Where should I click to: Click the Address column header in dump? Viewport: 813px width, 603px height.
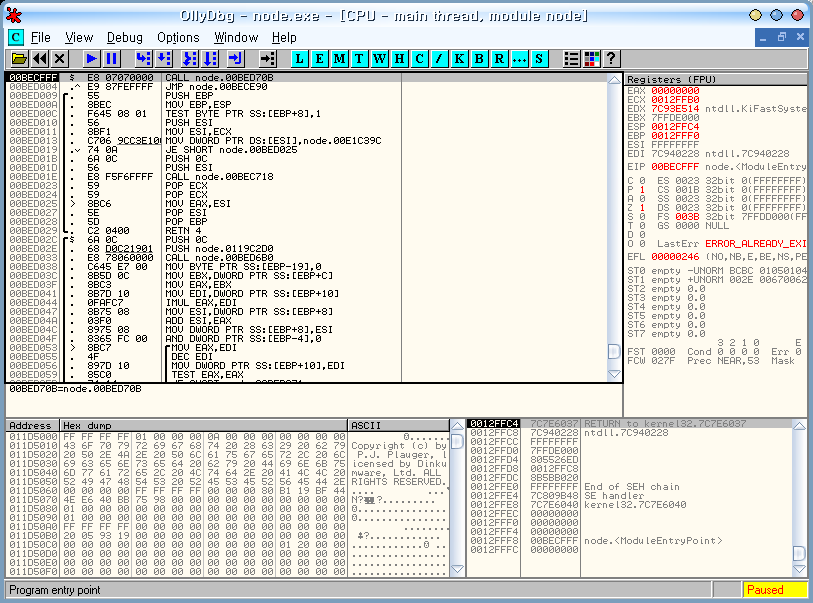pos(32,425)
